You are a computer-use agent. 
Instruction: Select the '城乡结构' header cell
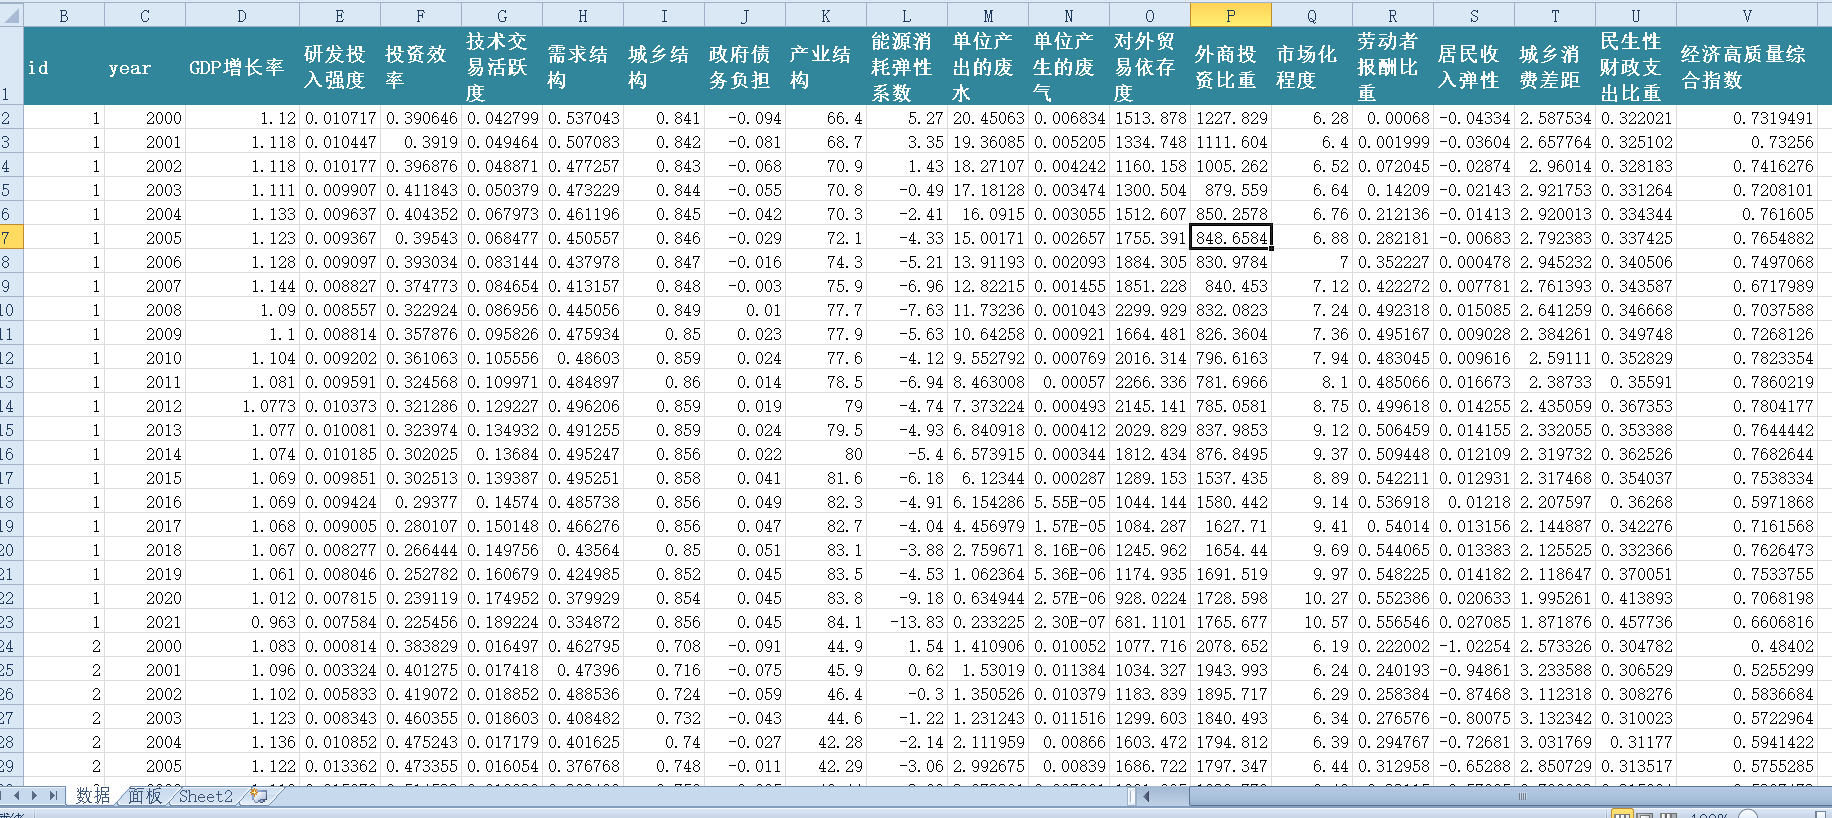(664, 66)
